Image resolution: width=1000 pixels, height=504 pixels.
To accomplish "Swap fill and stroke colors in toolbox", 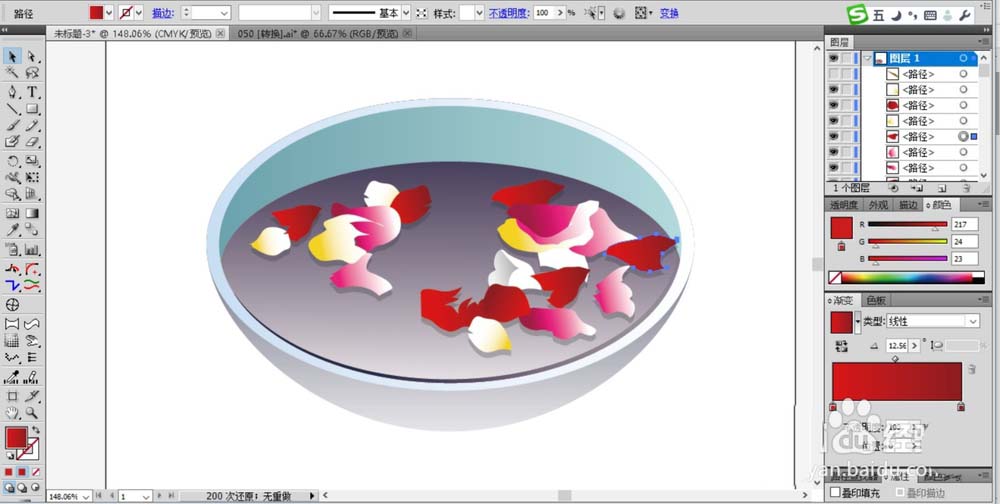I will pos(36,431).
